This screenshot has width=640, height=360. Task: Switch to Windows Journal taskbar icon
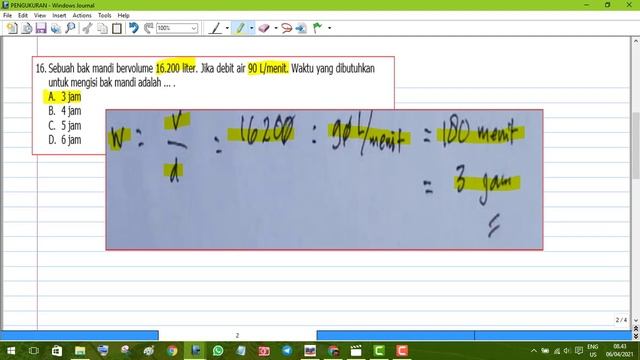(195, 351)
